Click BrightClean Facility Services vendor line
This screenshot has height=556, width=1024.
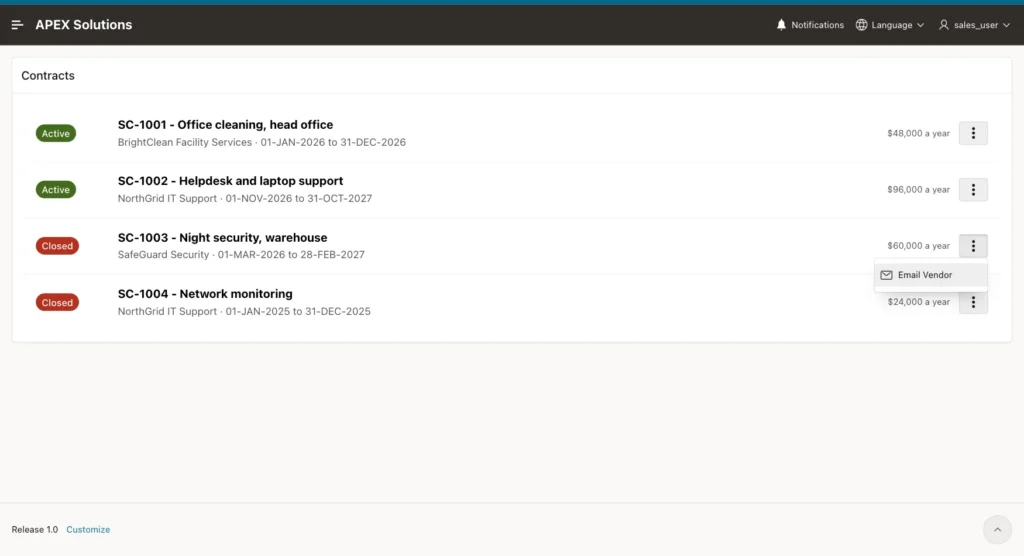261,142
